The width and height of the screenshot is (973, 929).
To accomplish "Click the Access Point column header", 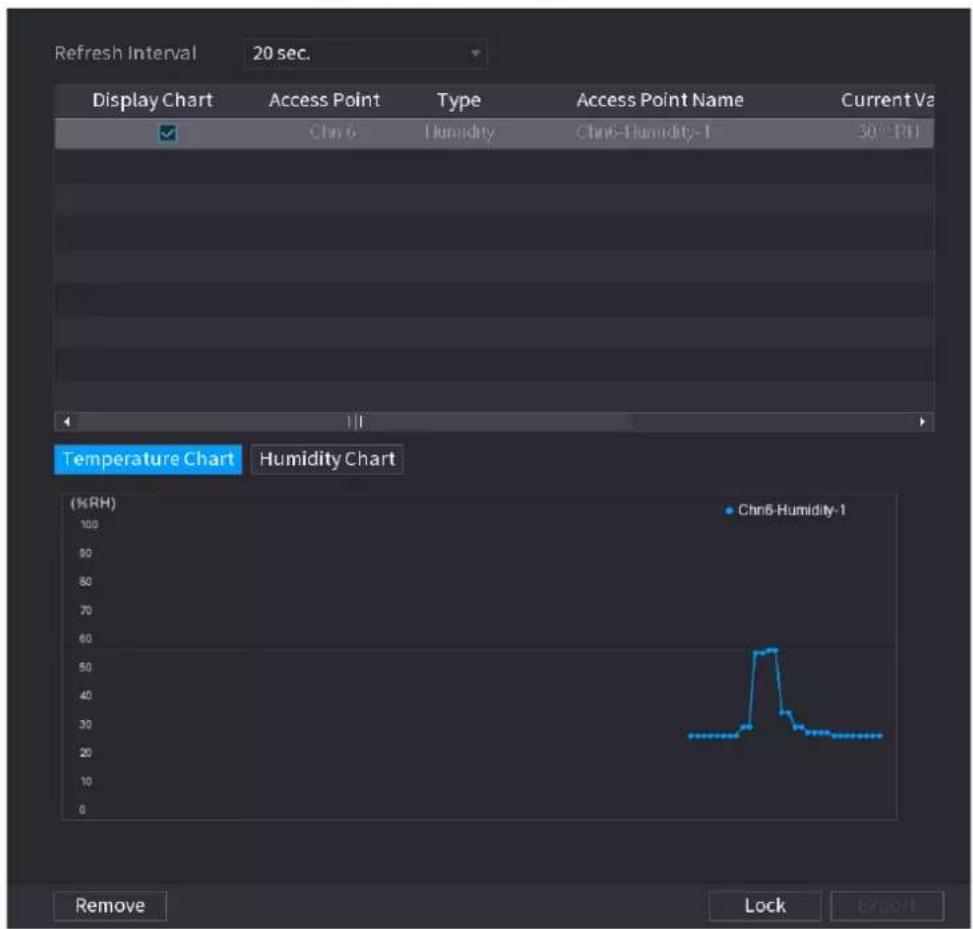I will [x=325, y=101].
